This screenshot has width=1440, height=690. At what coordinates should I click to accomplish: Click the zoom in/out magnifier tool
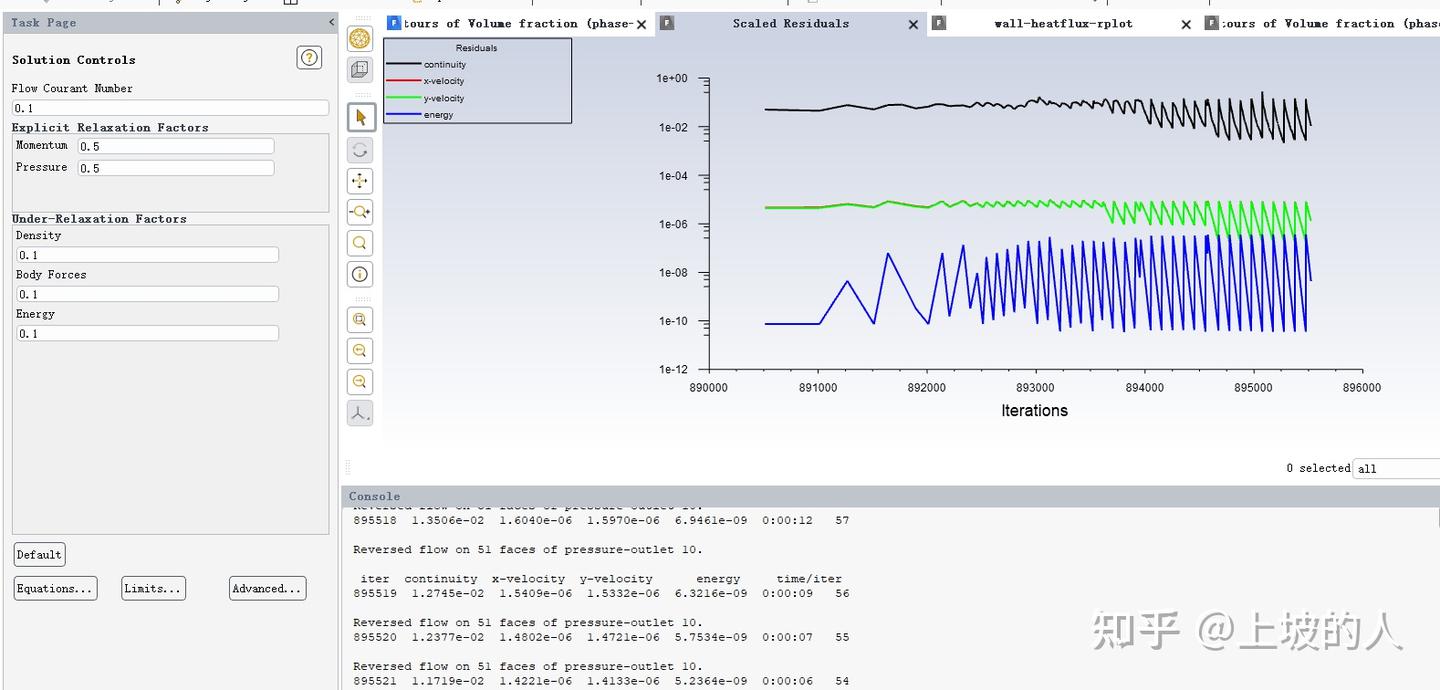pos(361,212)
